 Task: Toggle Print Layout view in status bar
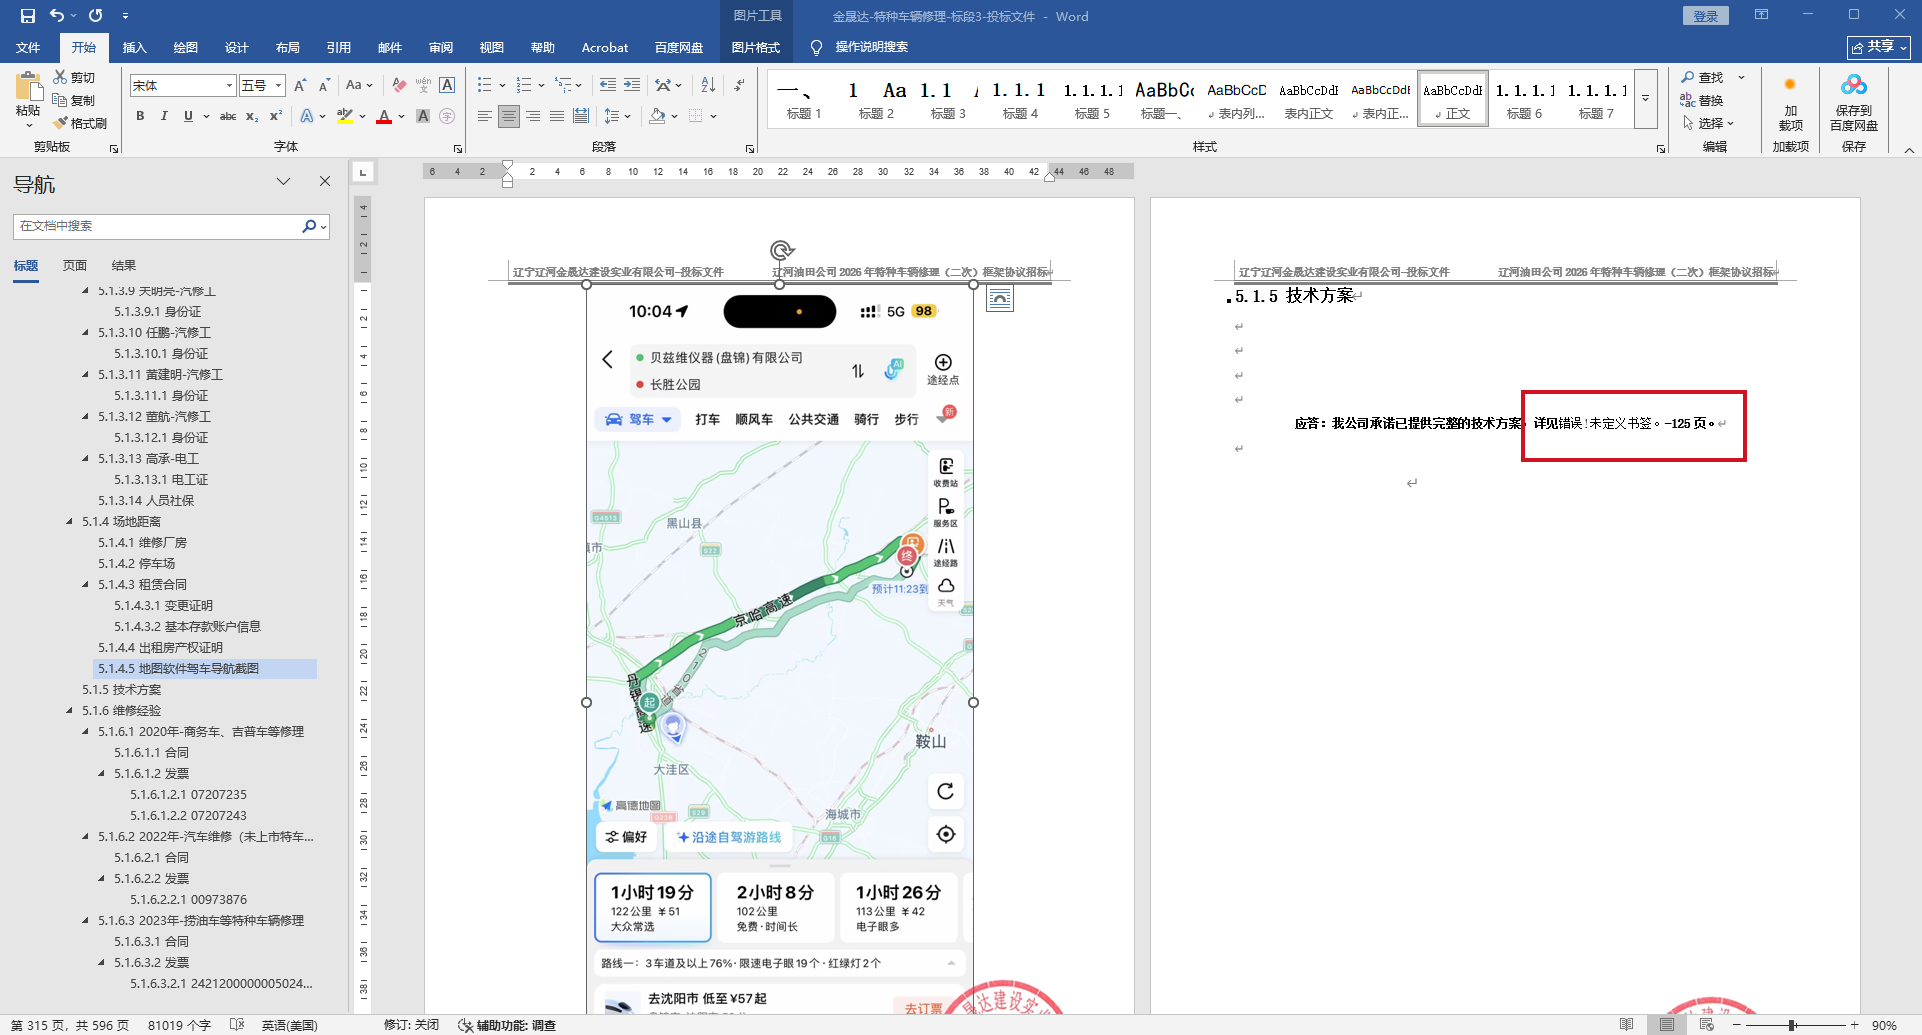tap(1667, 1025)
